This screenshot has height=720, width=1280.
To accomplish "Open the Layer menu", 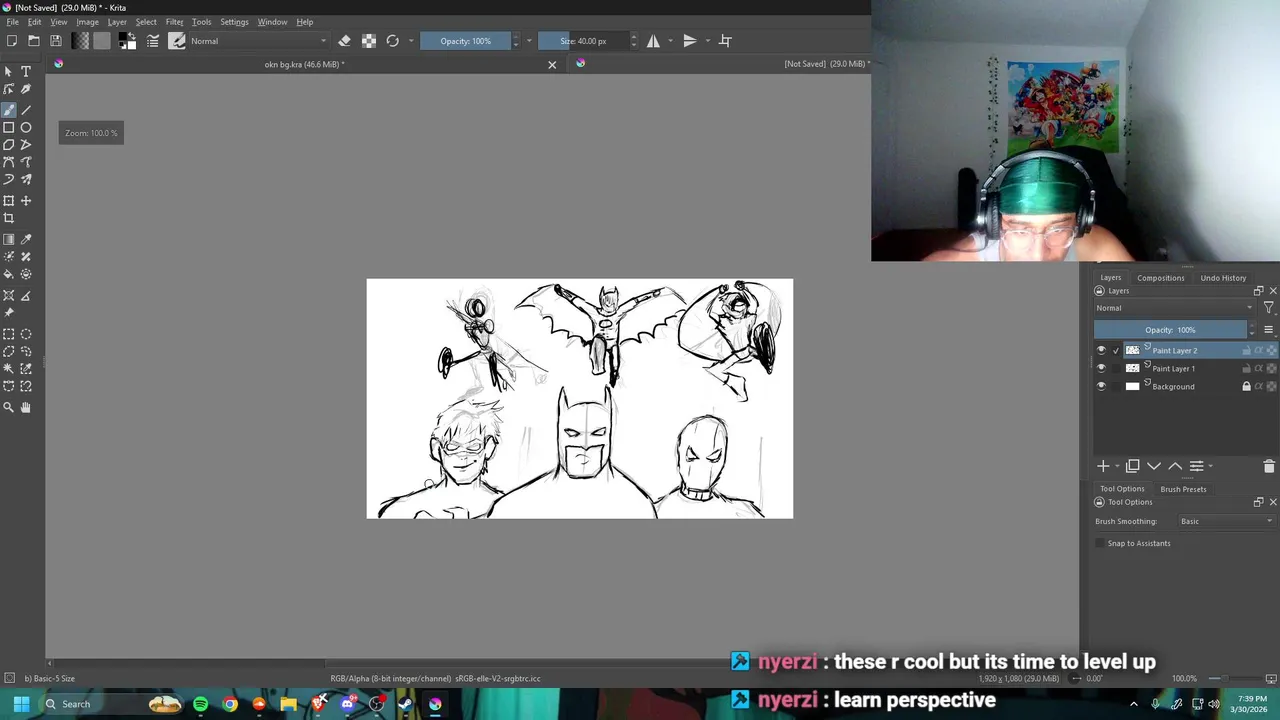I will tap(117, 22).
